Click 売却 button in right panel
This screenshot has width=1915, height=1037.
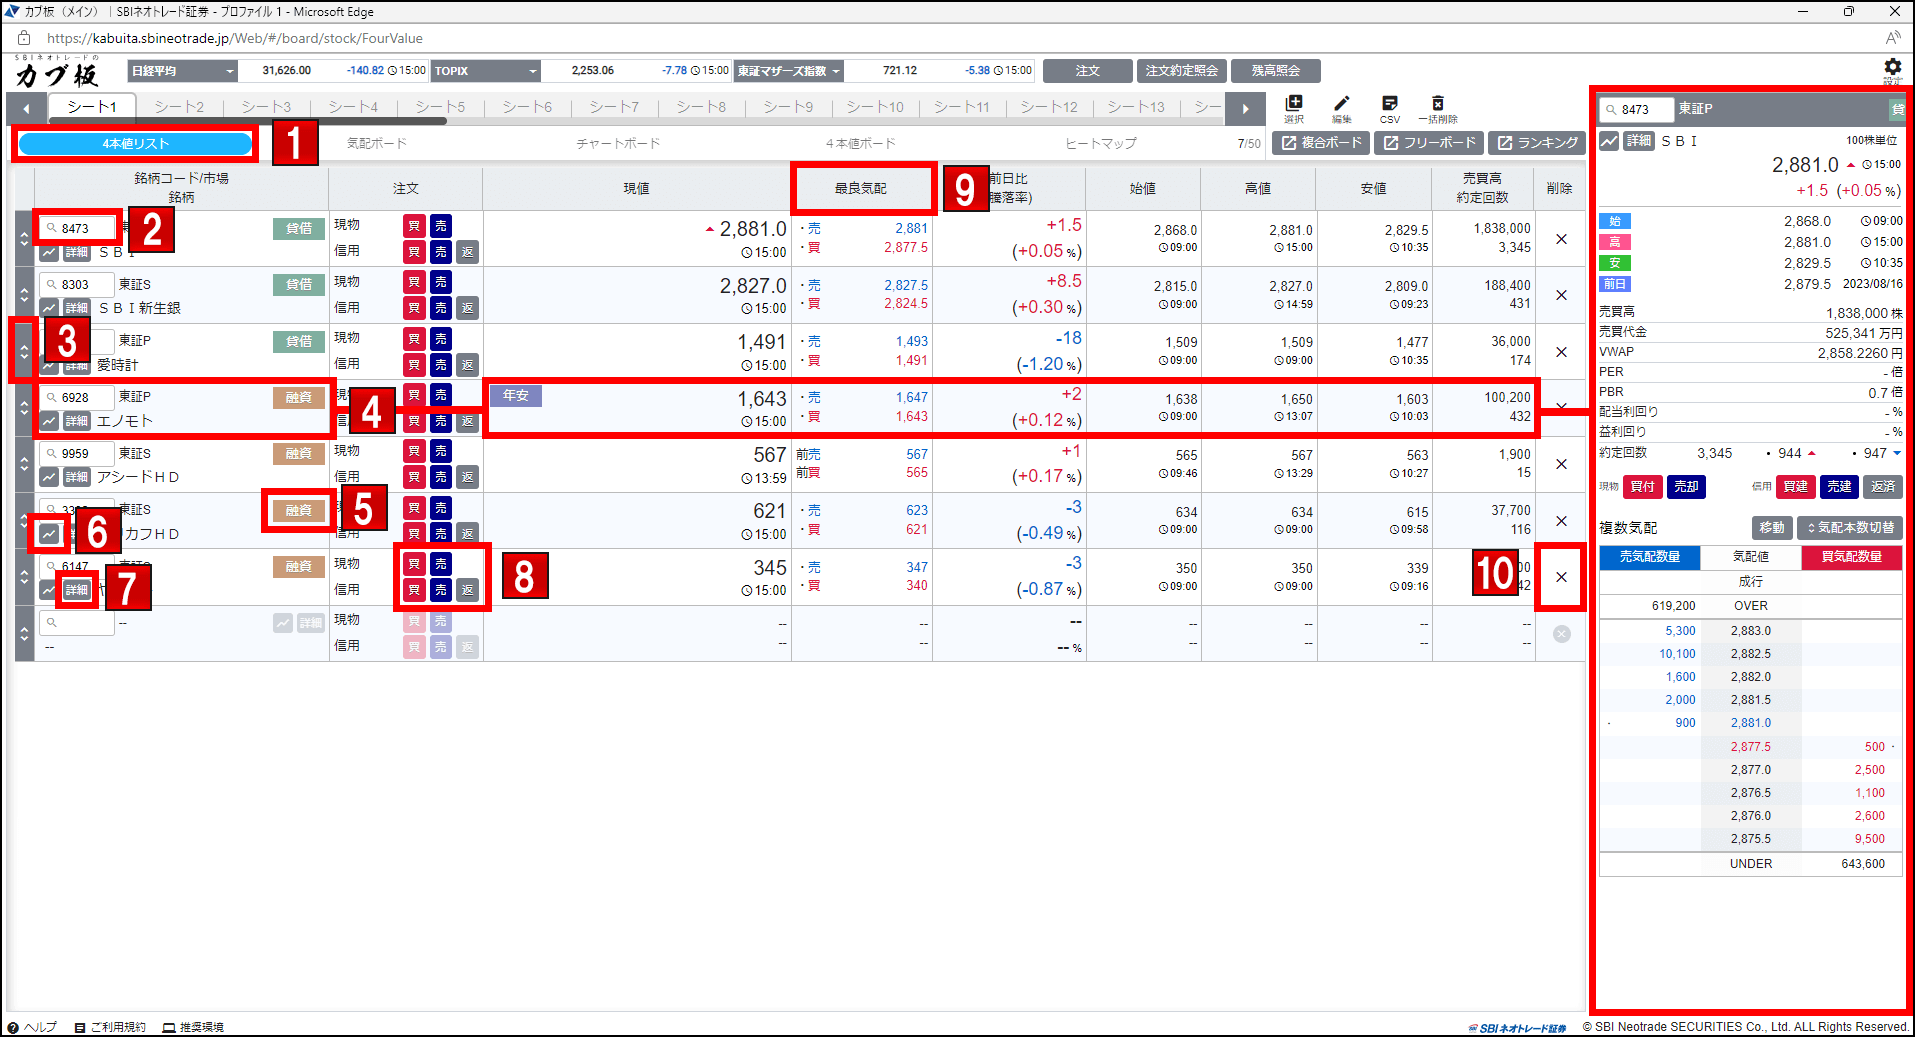click(x=1686, y=487)
